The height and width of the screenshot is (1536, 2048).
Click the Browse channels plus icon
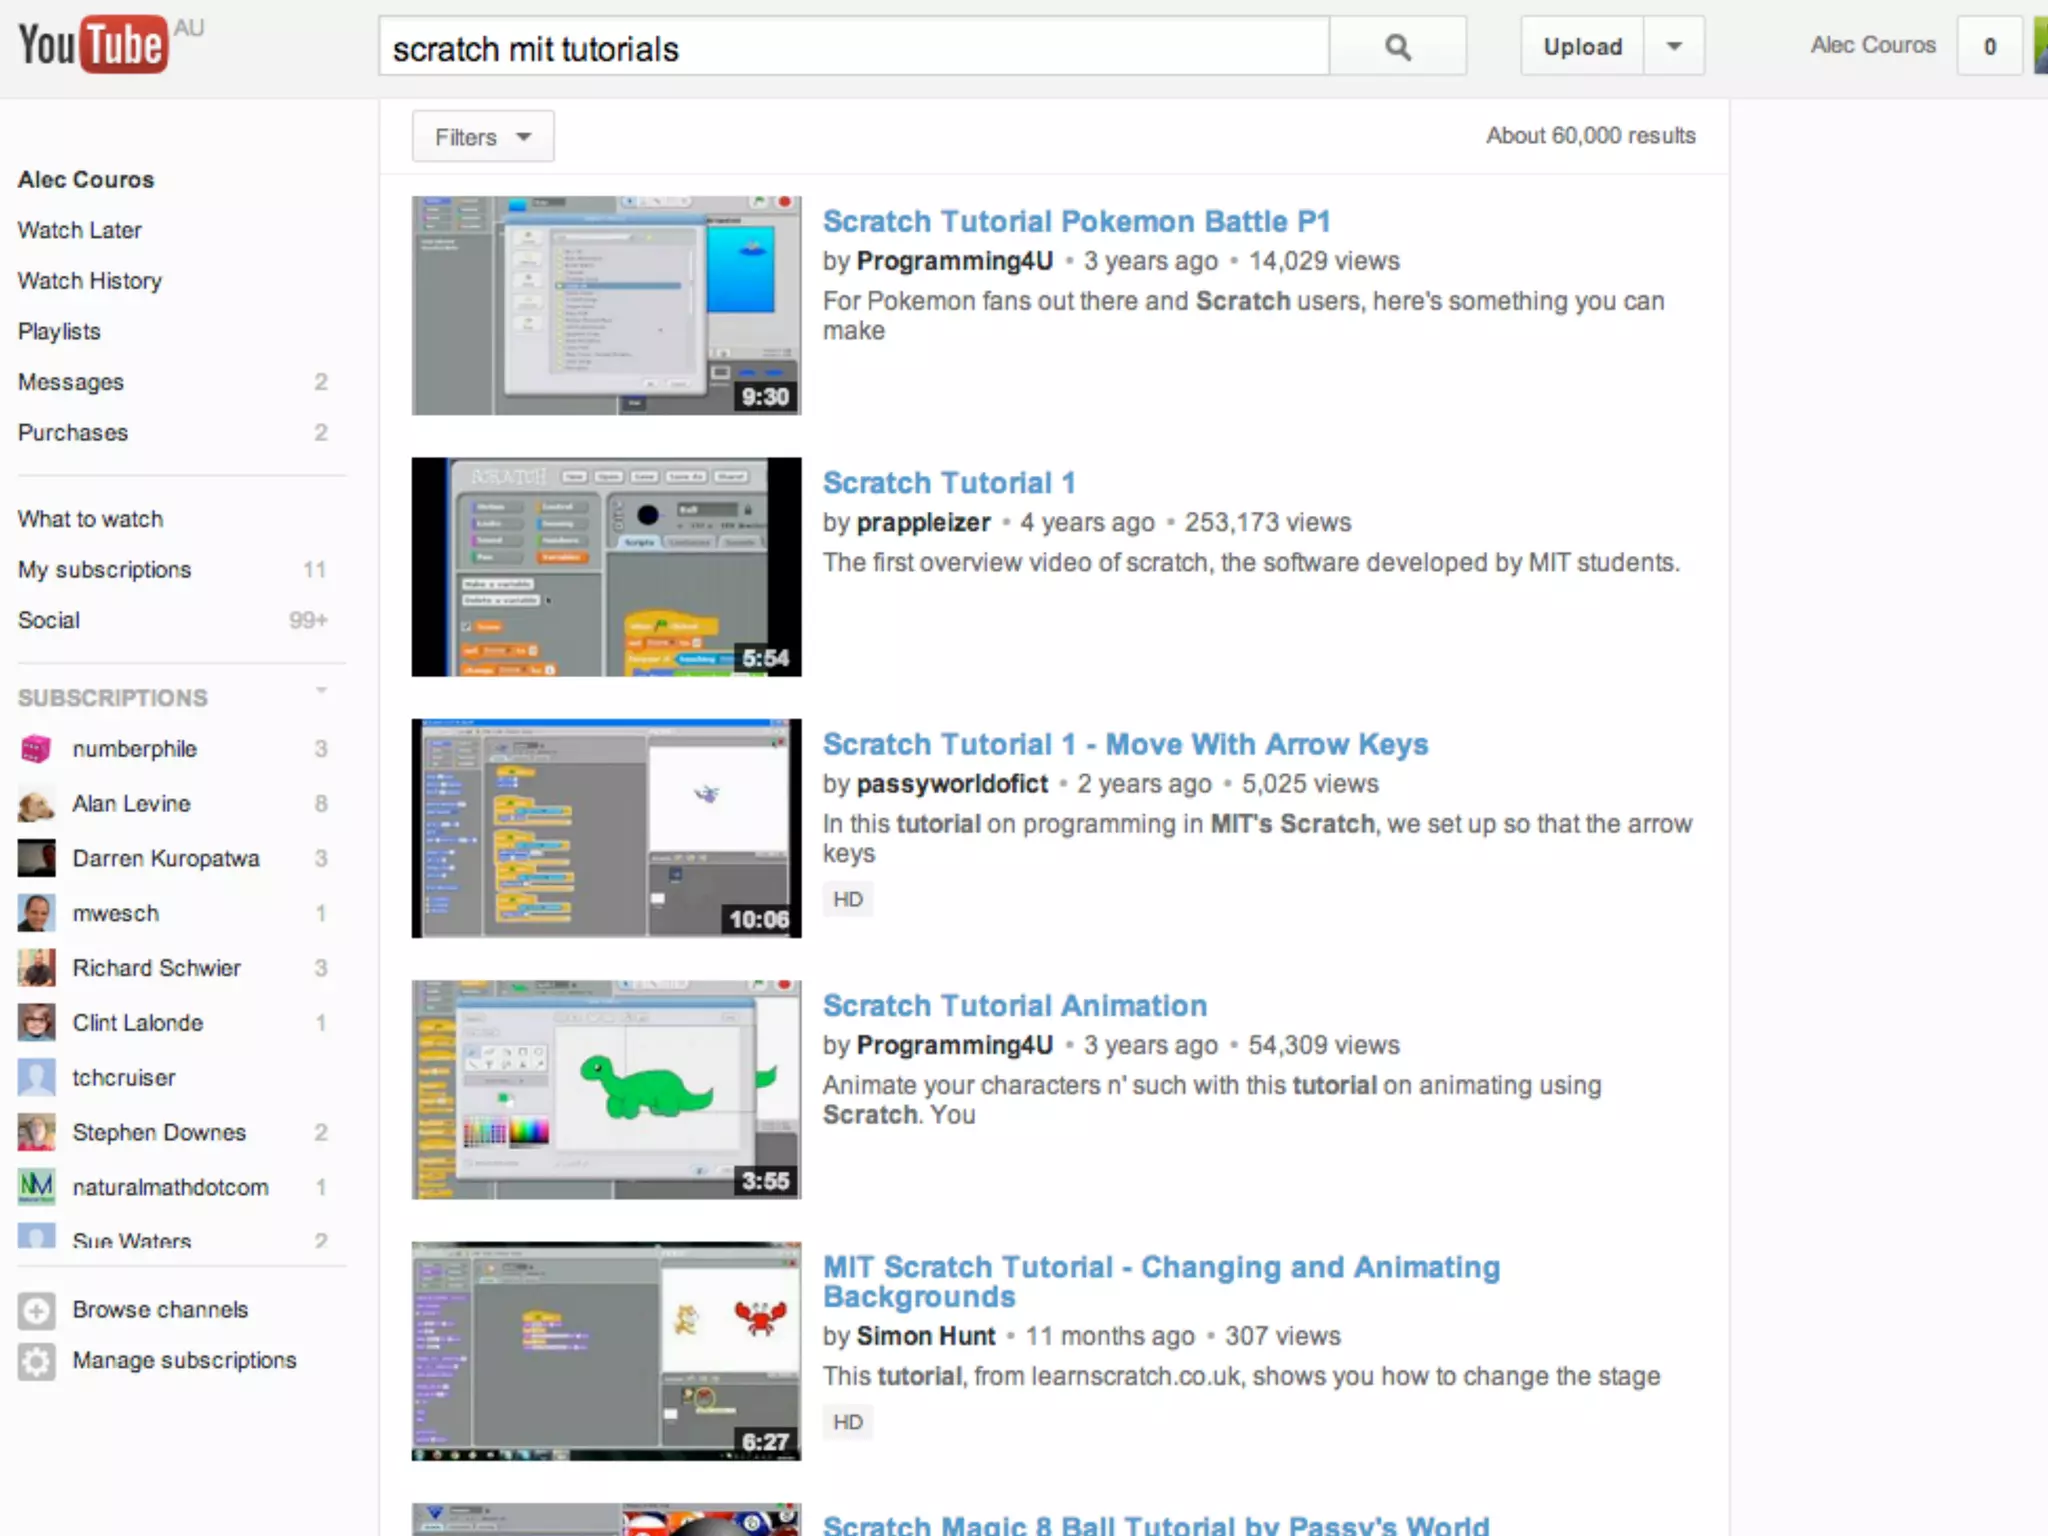coord(37,1310)
